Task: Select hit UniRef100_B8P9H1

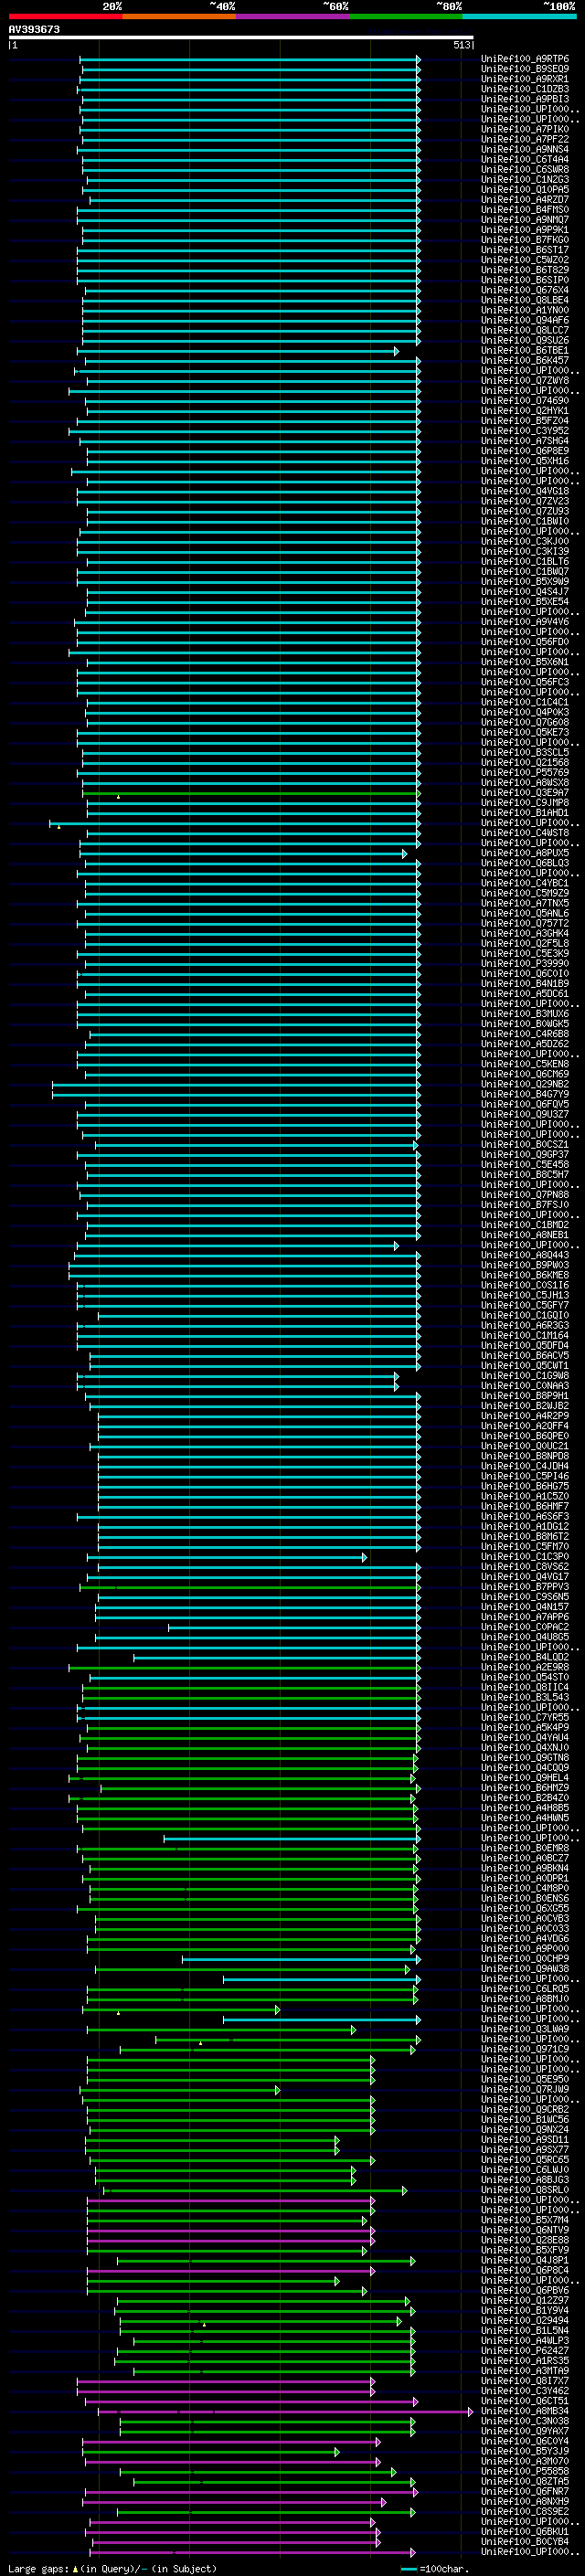Action: [525, 1396]
